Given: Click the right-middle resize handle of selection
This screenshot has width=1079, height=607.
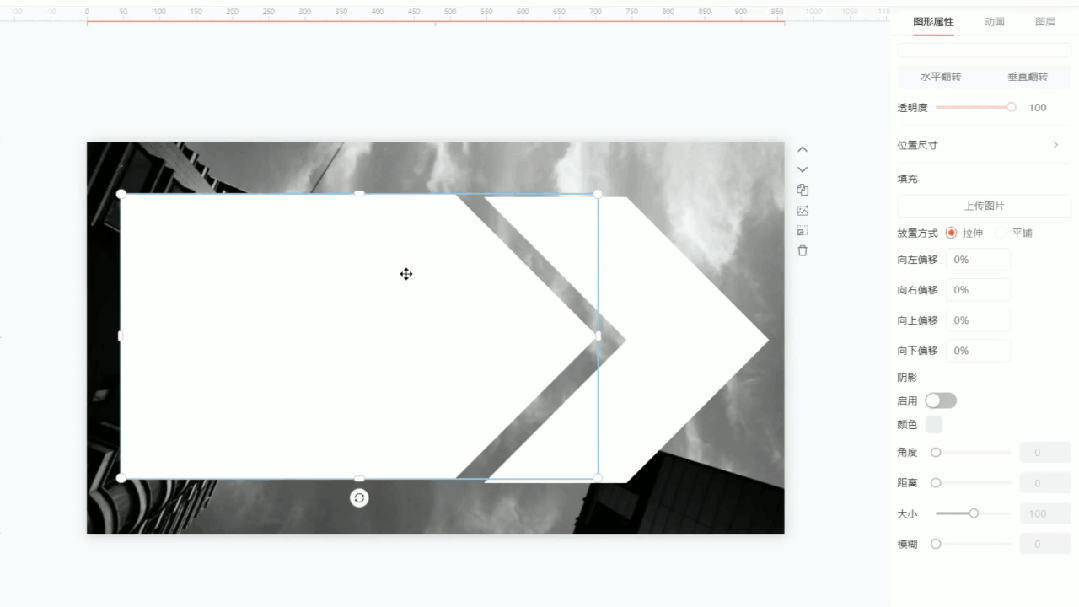Looking at the screenshot, I should pos(598,336).
